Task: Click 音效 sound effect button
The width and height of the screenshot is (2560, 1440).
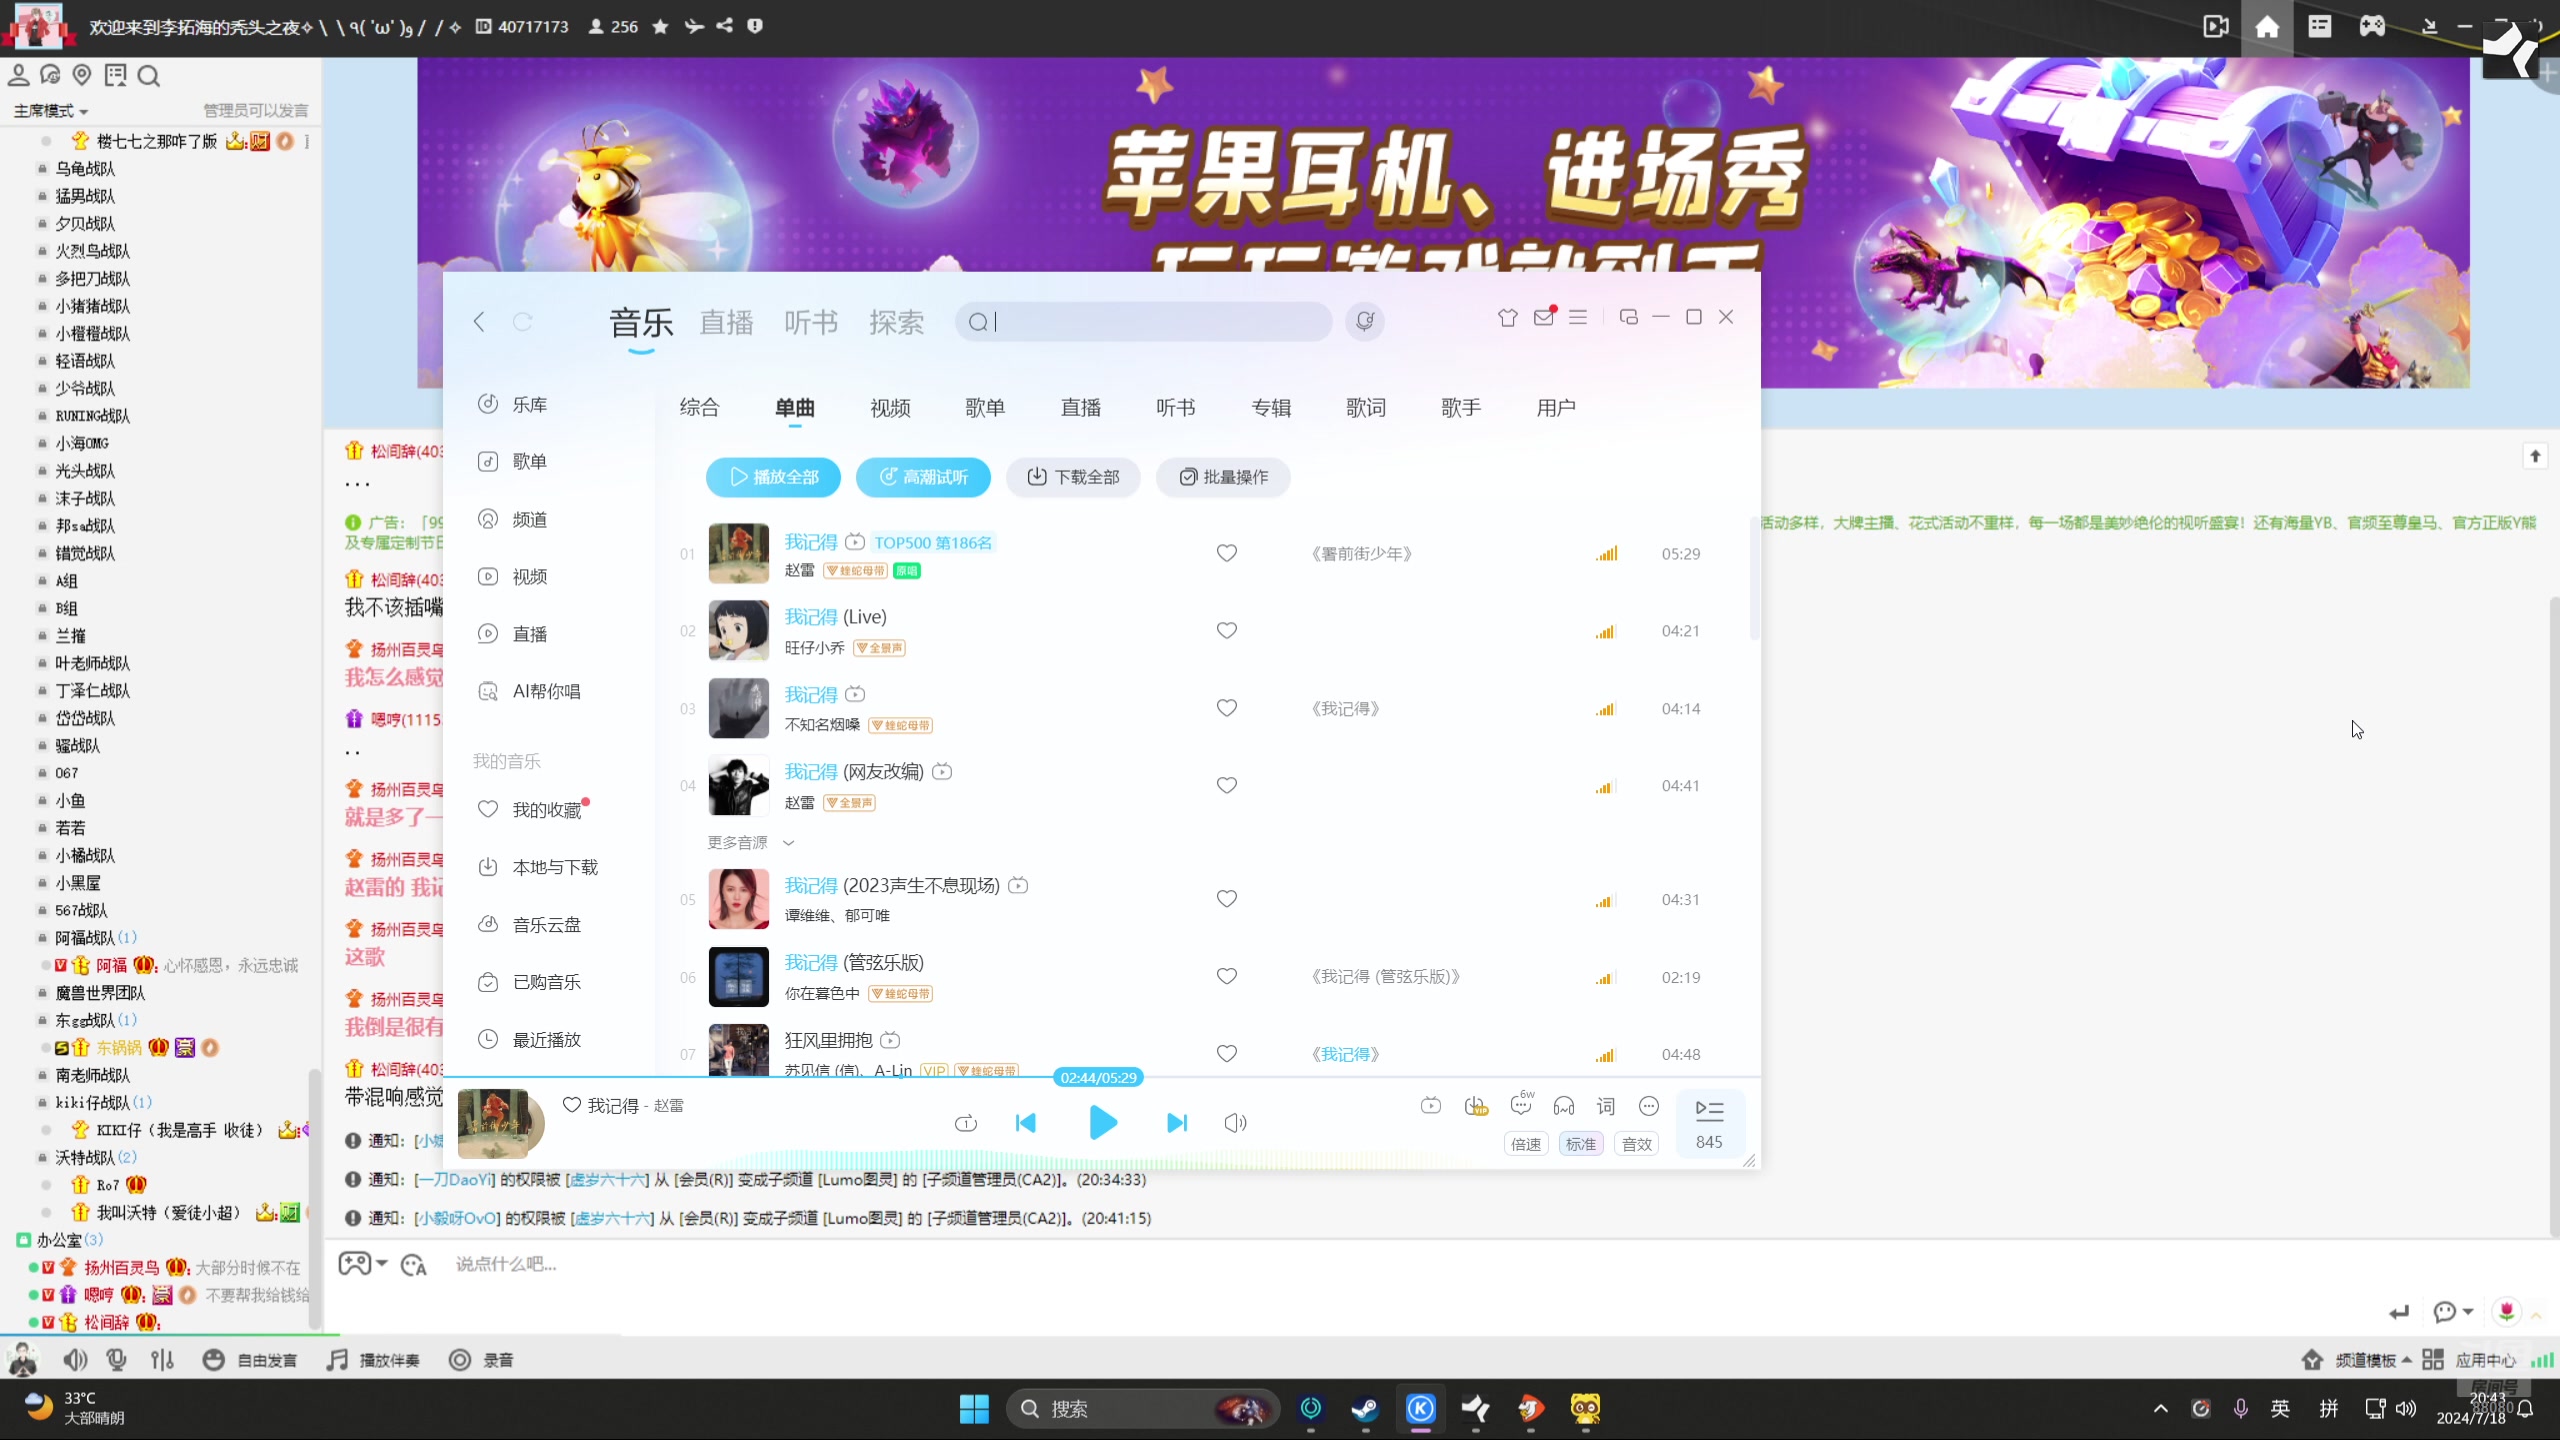Action: pyautogui.click(x=1637, y=1144)
